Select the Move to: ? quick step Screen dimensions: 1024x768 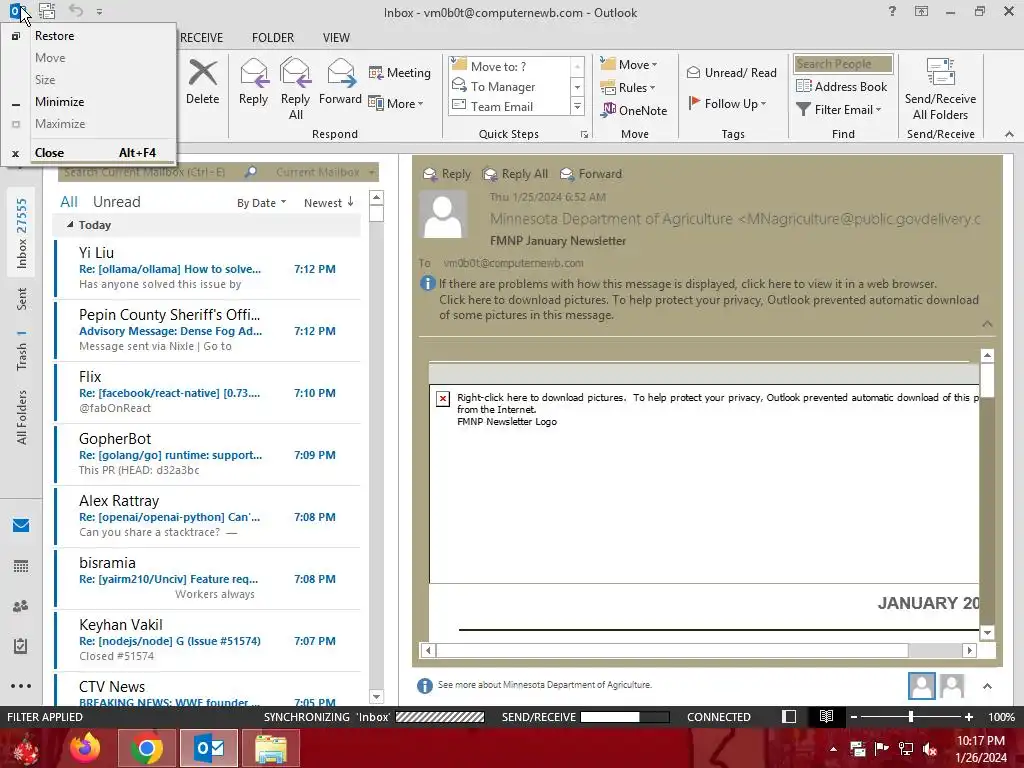click(x=511, y=66)
